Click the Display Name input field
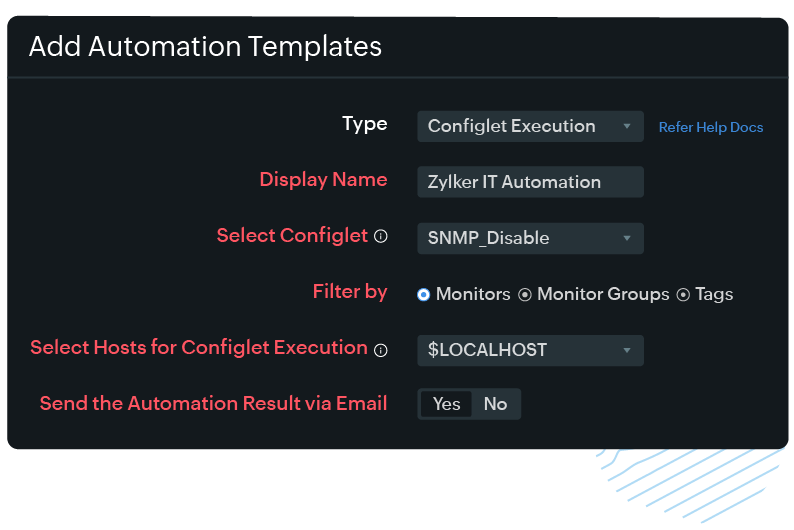This screenshot has width=794, height=530. 530,182
